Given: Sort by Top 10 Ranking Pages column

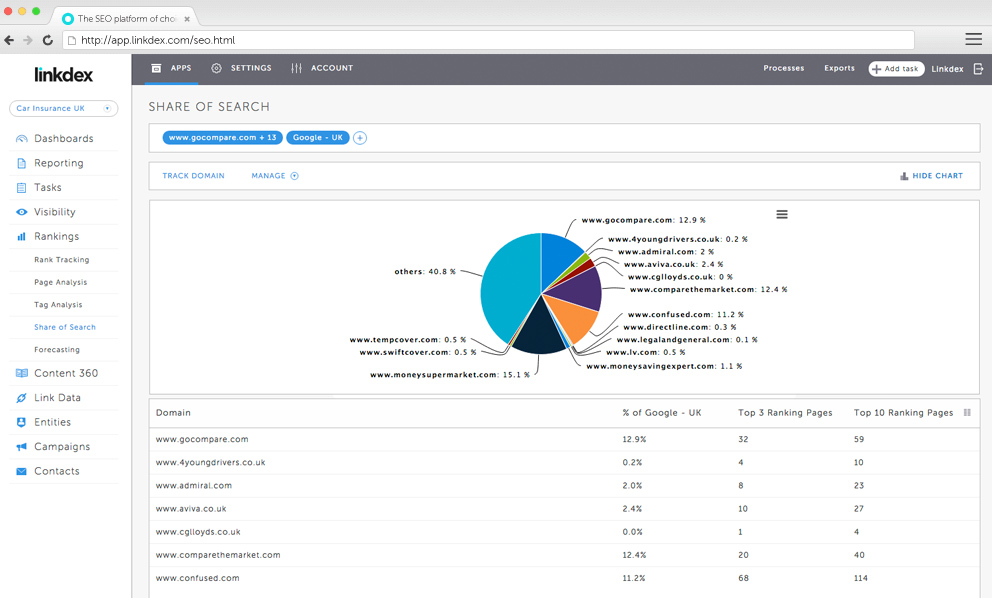Looking at the screenshot, I should pos(903,413).
